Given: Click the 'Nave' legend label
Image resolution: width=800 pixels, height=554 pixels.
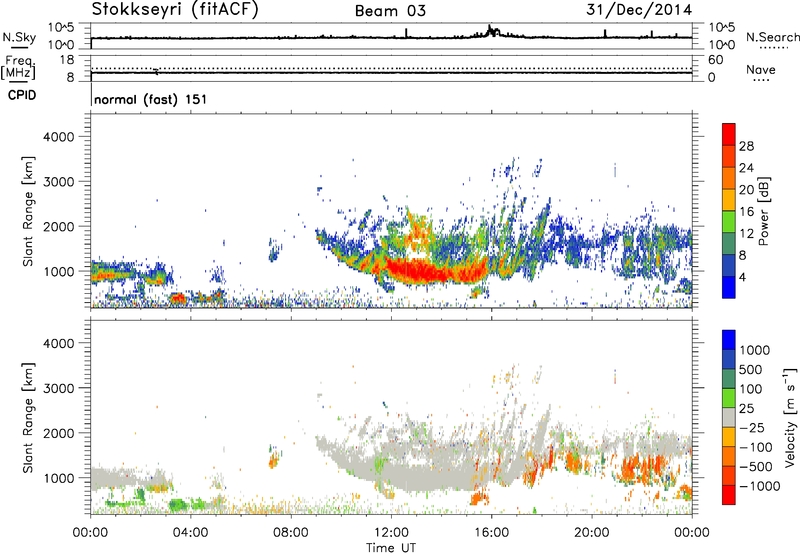Looking at the screenshot, I should (x=761, y=69).
